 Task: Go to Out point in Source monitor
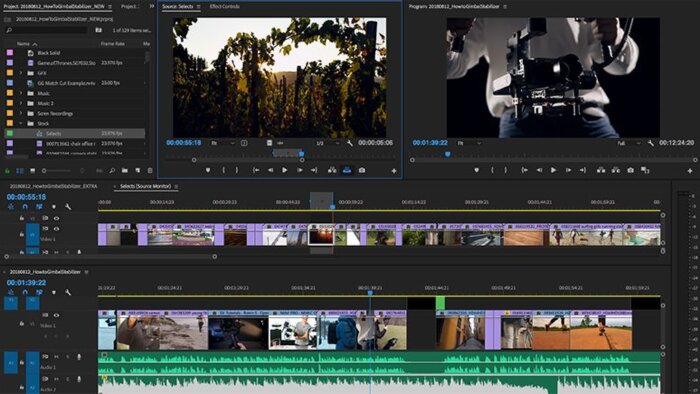coord(314,170)
